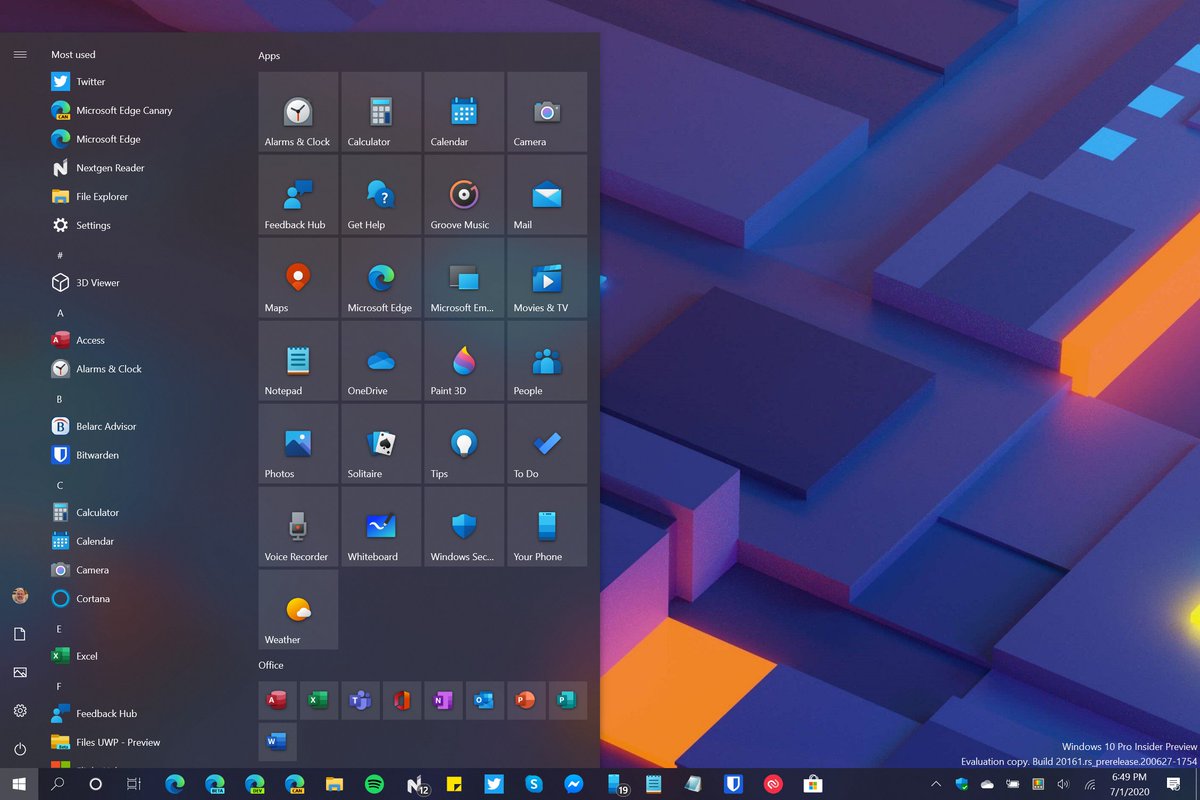Open the Notepad tile
Image resolution: width=1200 pixels, height=800 pixels.
pos(298,361)
